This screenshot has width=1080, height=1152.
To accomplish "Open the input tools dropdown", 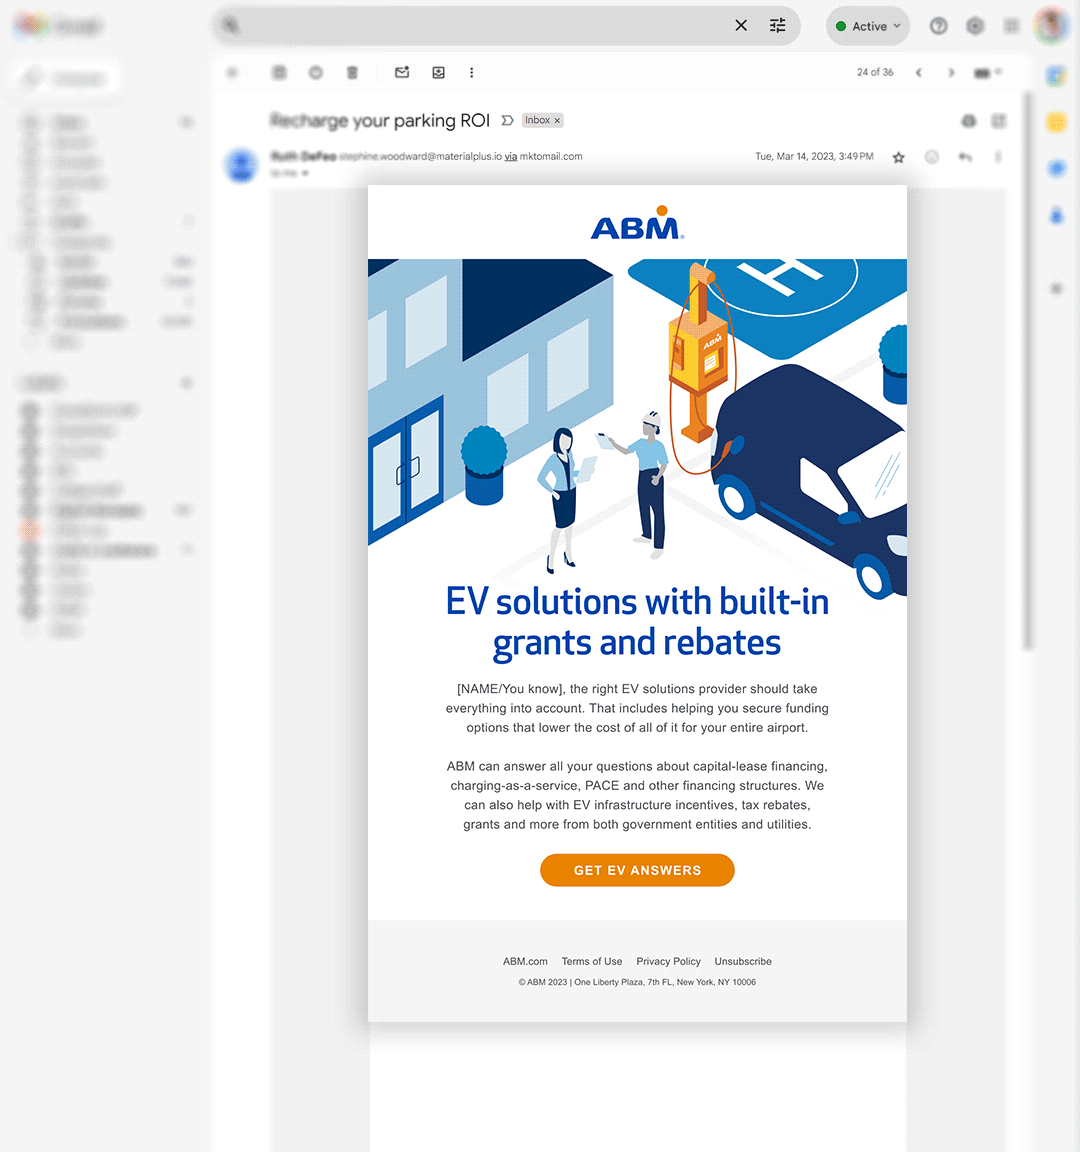I will coord(988,72).
